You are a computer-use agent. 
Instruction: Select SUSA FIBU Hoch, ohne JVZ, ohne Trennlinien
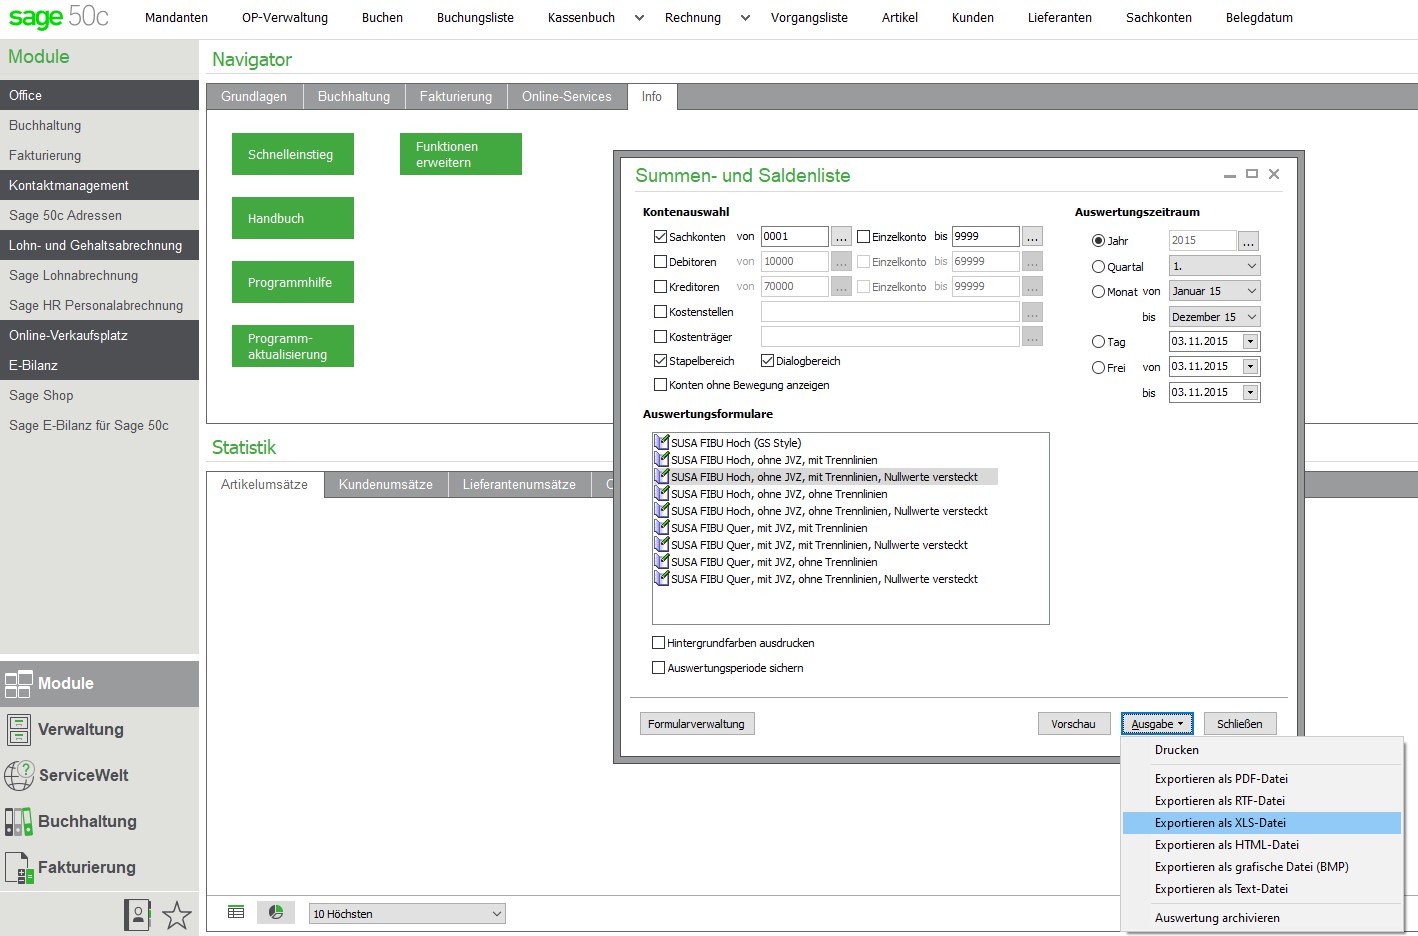pos(779,494)
